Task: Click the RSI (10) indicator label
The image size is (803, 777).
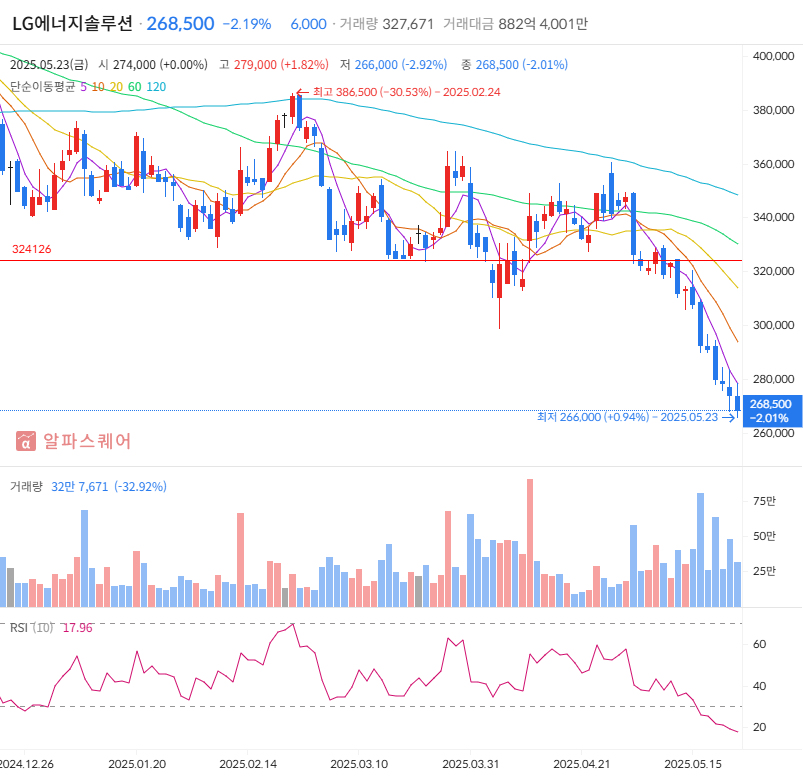Action: click(x=31, y=628)
